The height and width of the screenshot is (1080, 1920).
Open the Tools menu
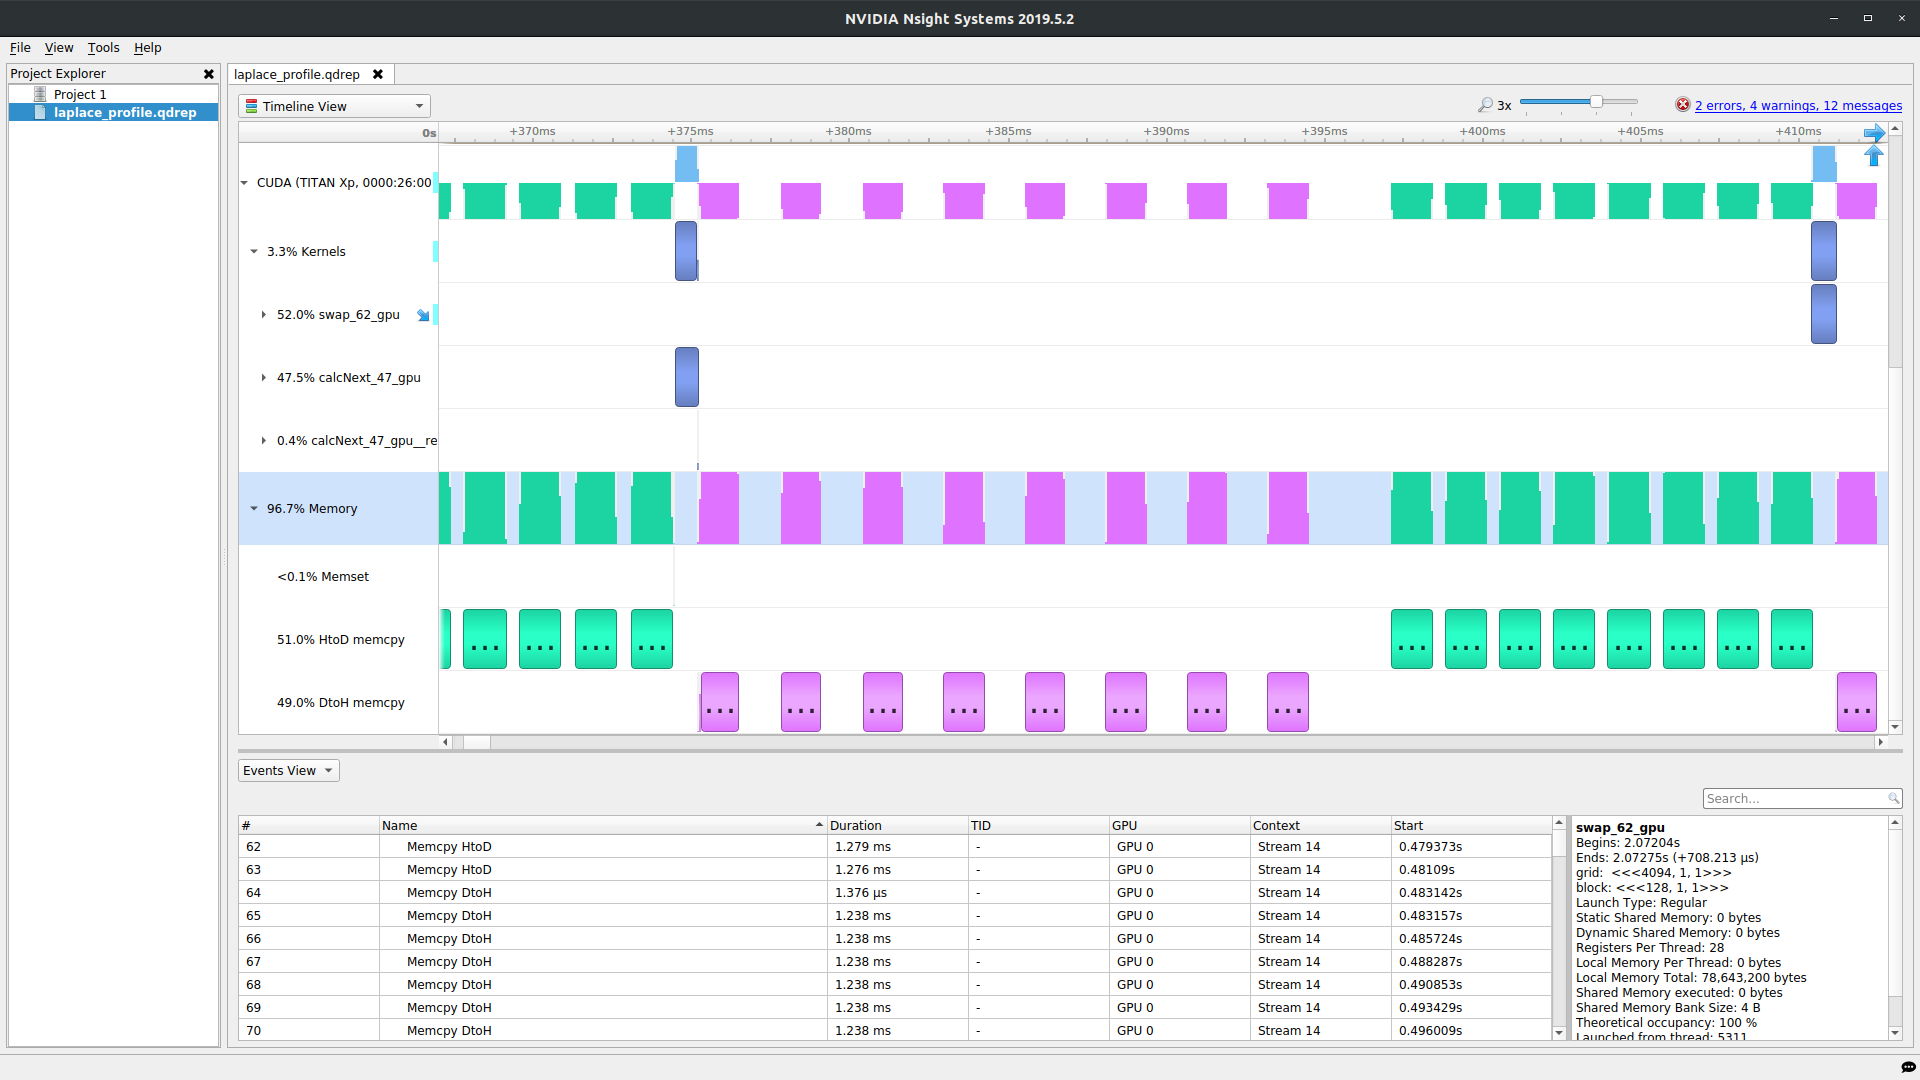[x=103, y=47]
